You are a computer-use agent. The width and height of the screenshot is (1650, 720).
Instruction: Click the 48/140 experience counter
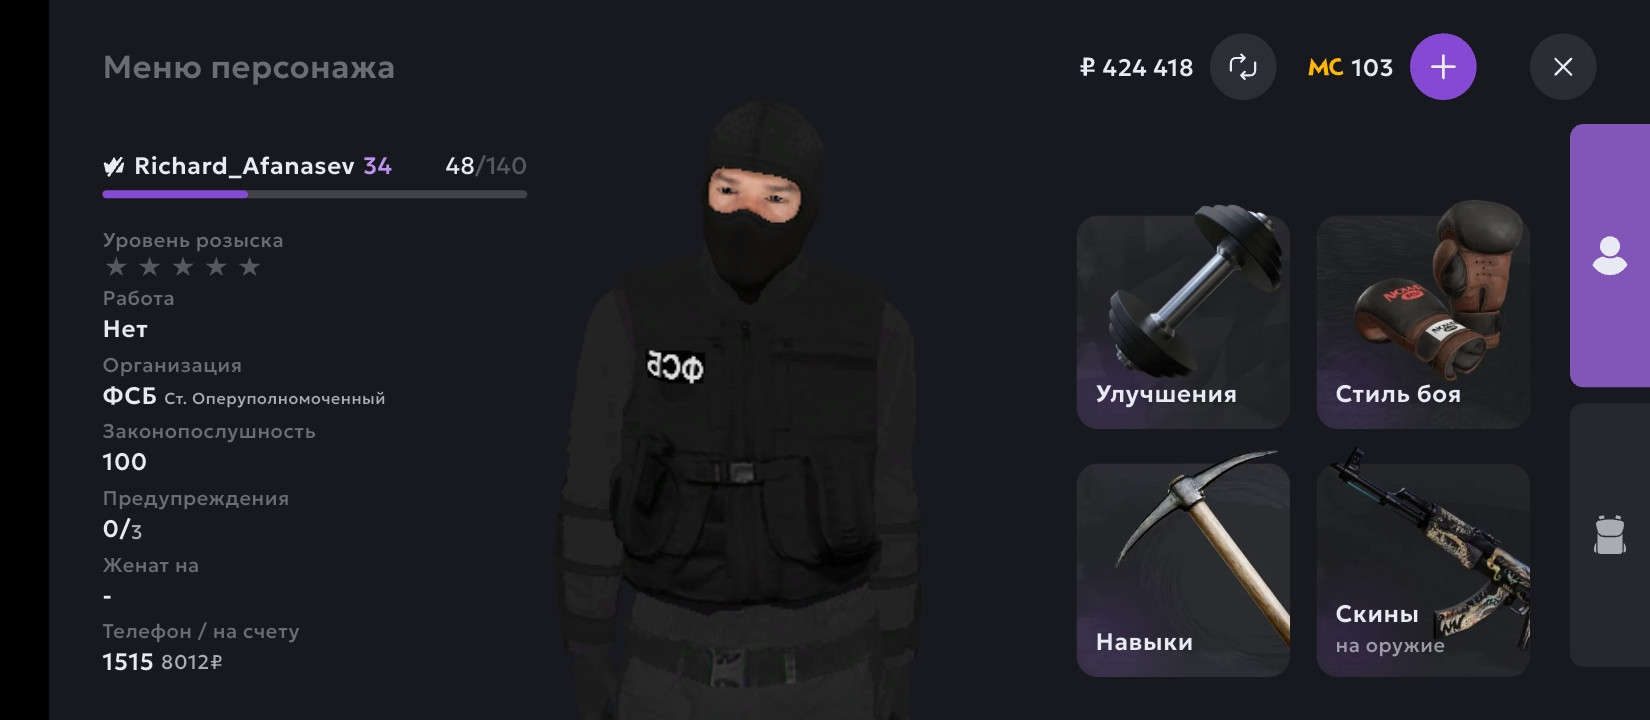tap(486, 166)
